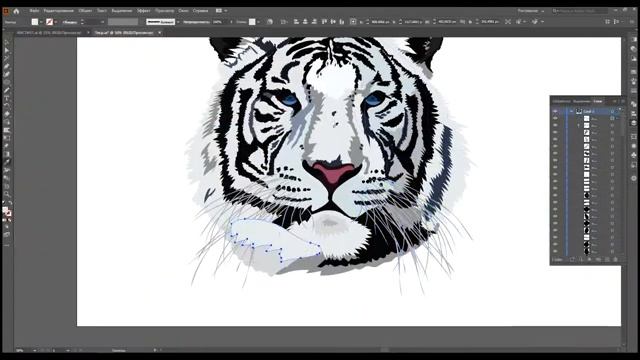640x360 pixels.
Task: Open the fill color dropdown arrow
Action: 41,22
